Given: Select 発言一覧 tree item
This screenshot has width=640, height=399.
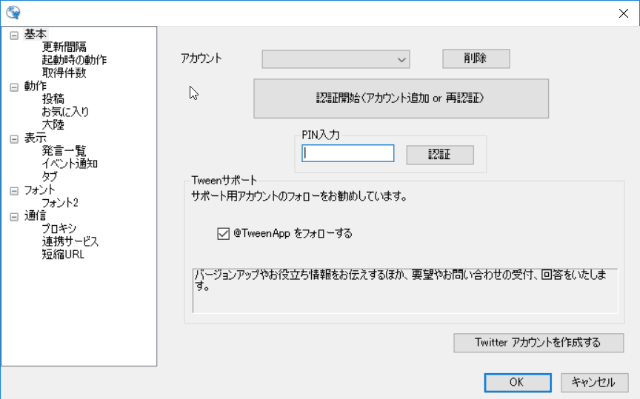Looking at the screenshot, I should (x=64, y=151).
